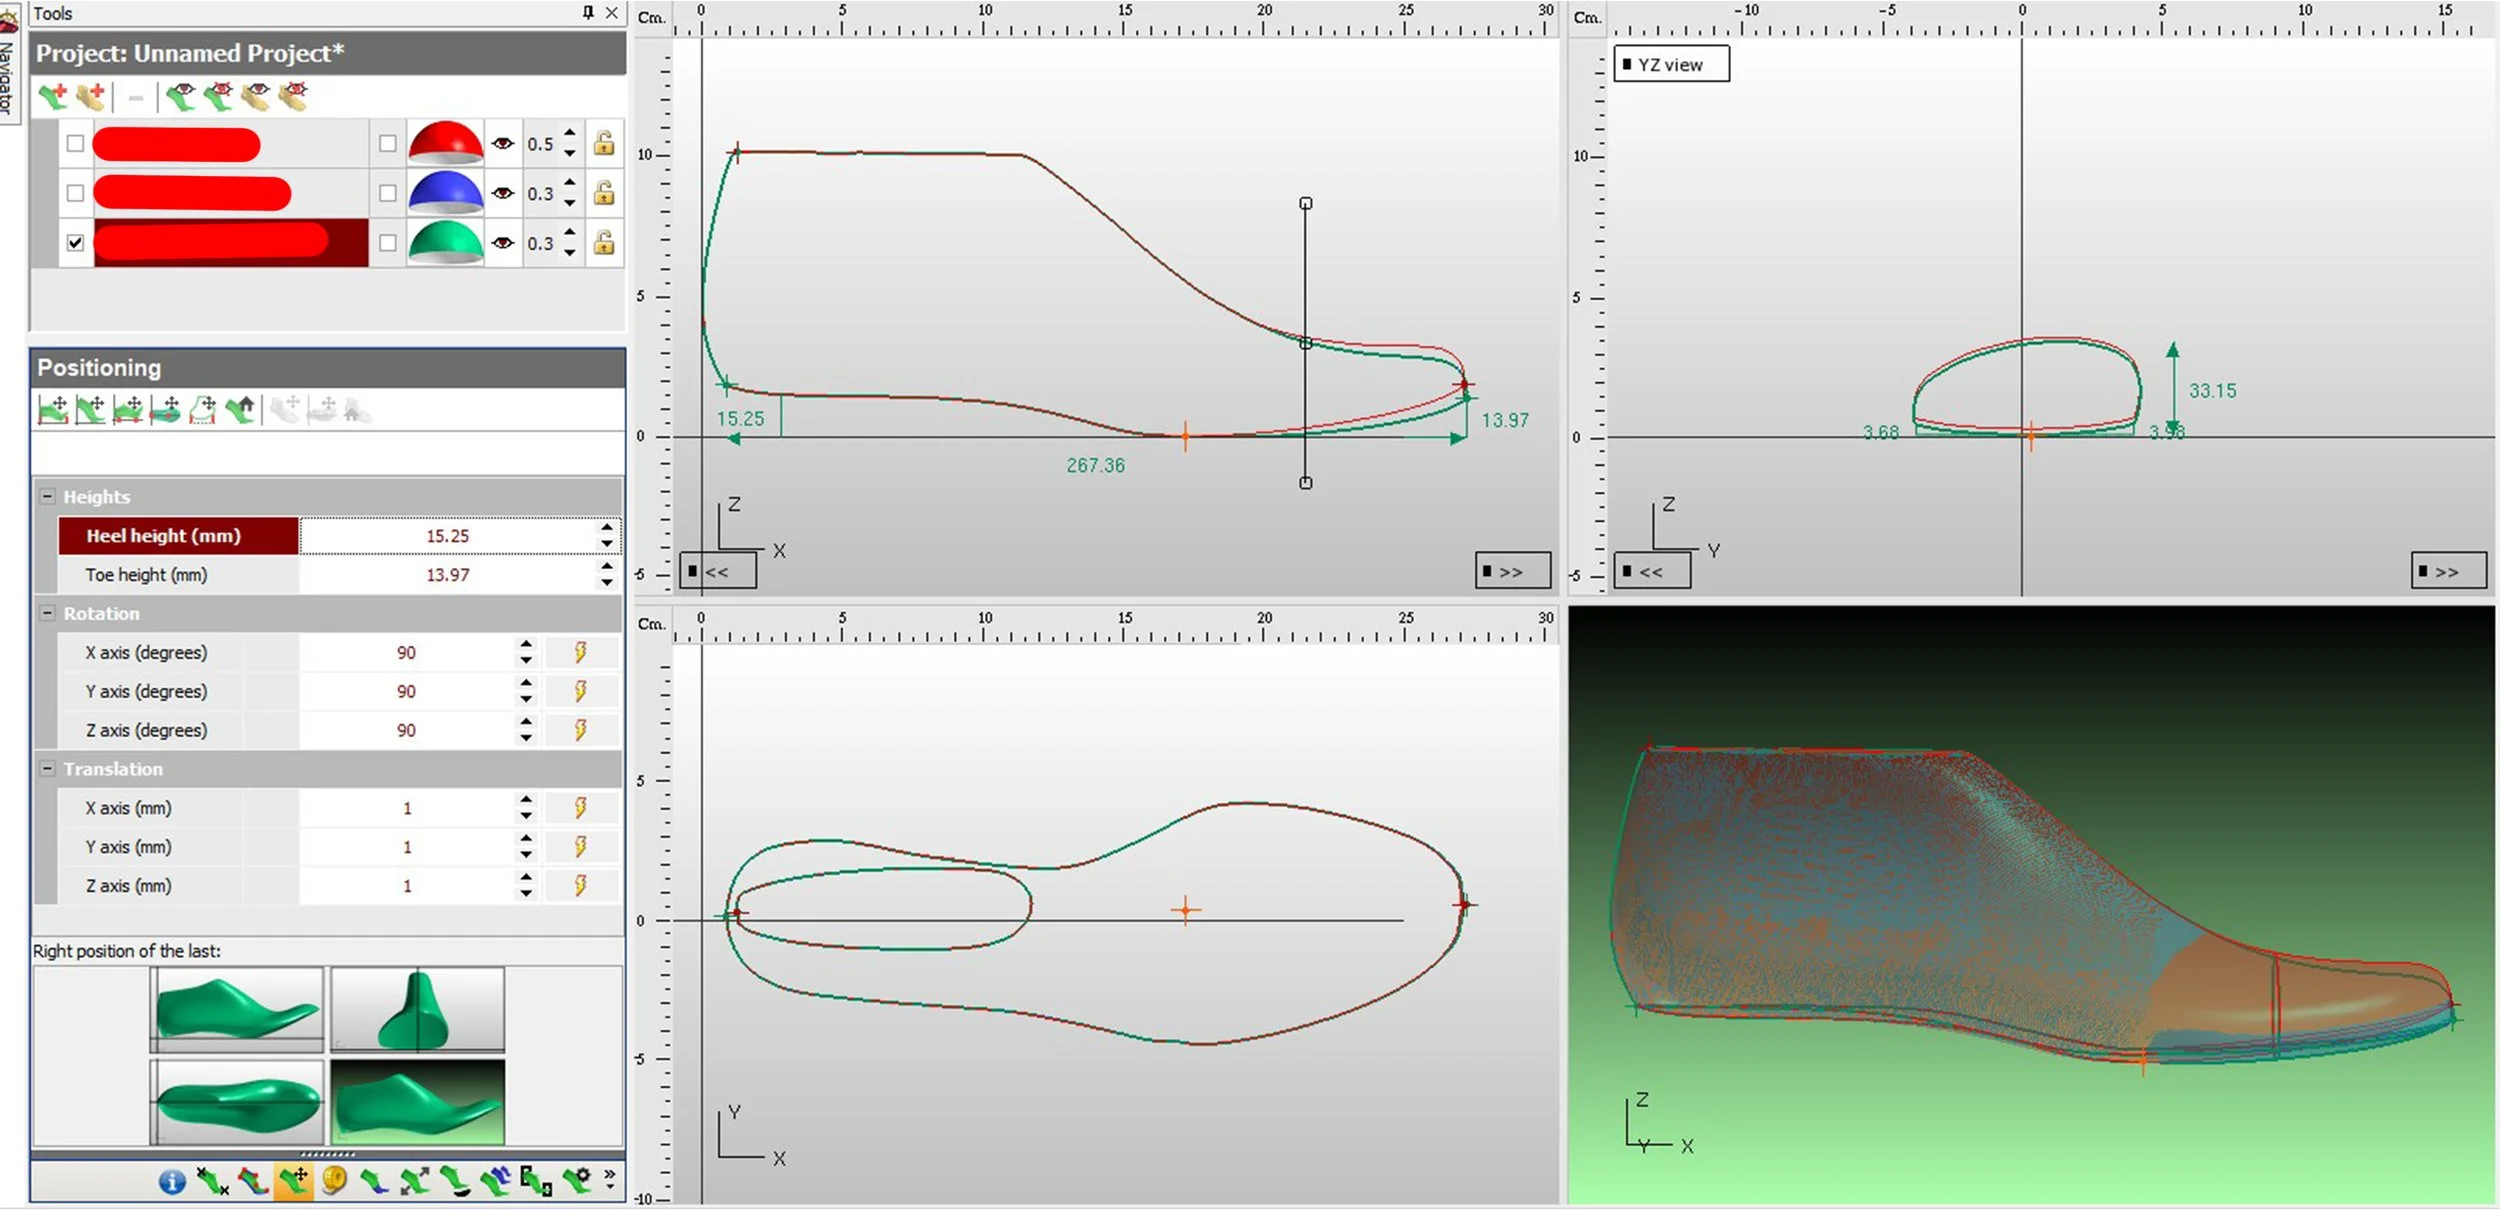The width and height of the screenshot is (2500, 1211).
Task: Open the Navigator side tab
Action: 8,70
